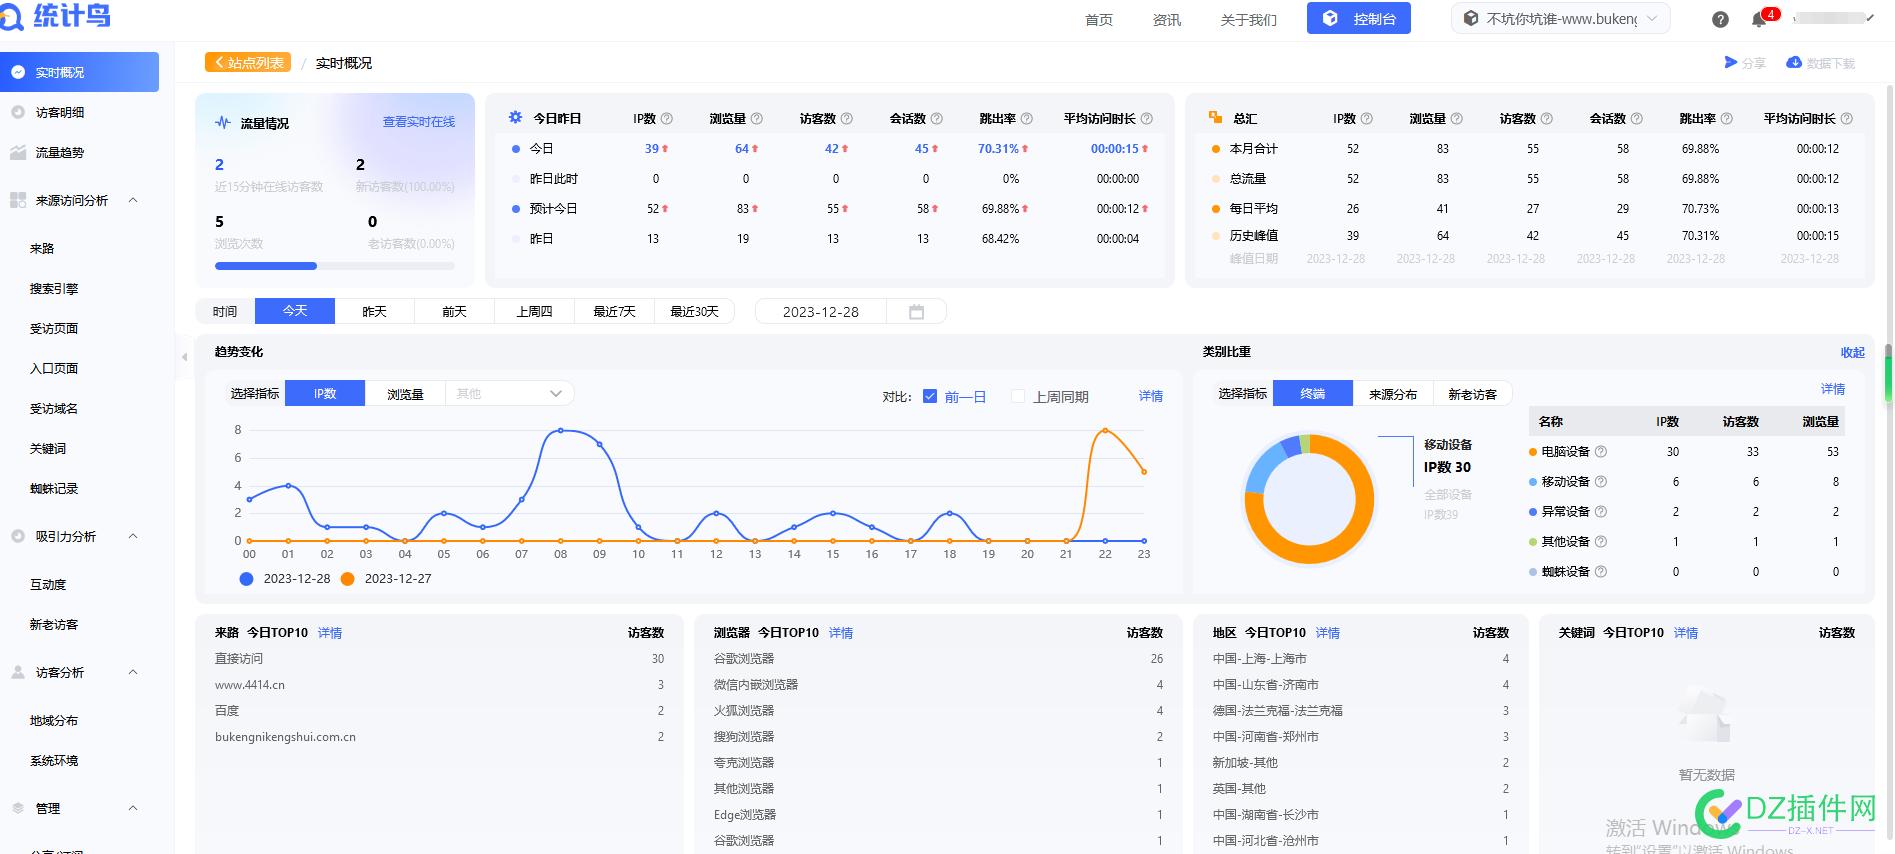Viewport: 1895px width, 854px height.
Task: Open 详情 link in 趋势变化 panel
Action: (1151, 396)
